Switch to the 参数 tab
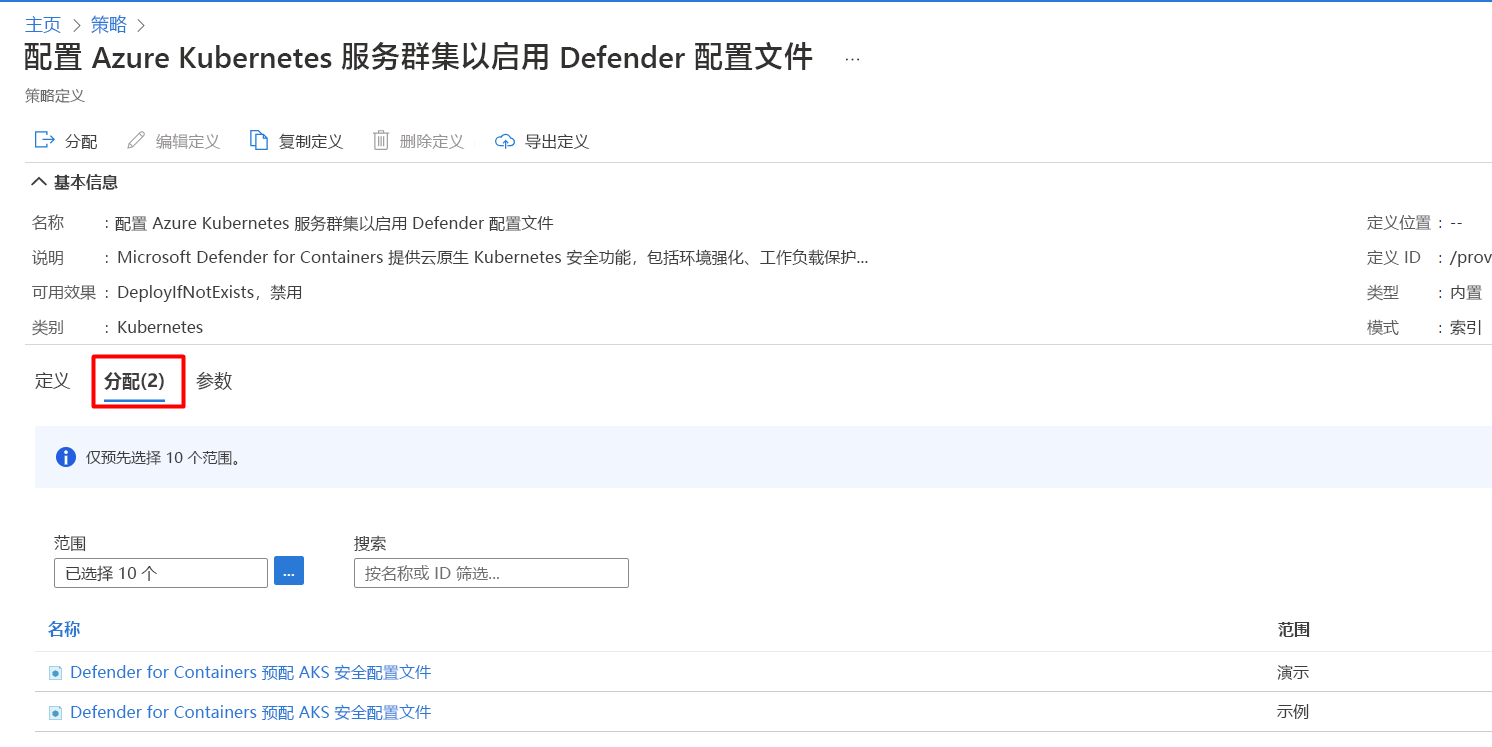The height and width of the screenshot is (747, 1492). pos(214,381)
